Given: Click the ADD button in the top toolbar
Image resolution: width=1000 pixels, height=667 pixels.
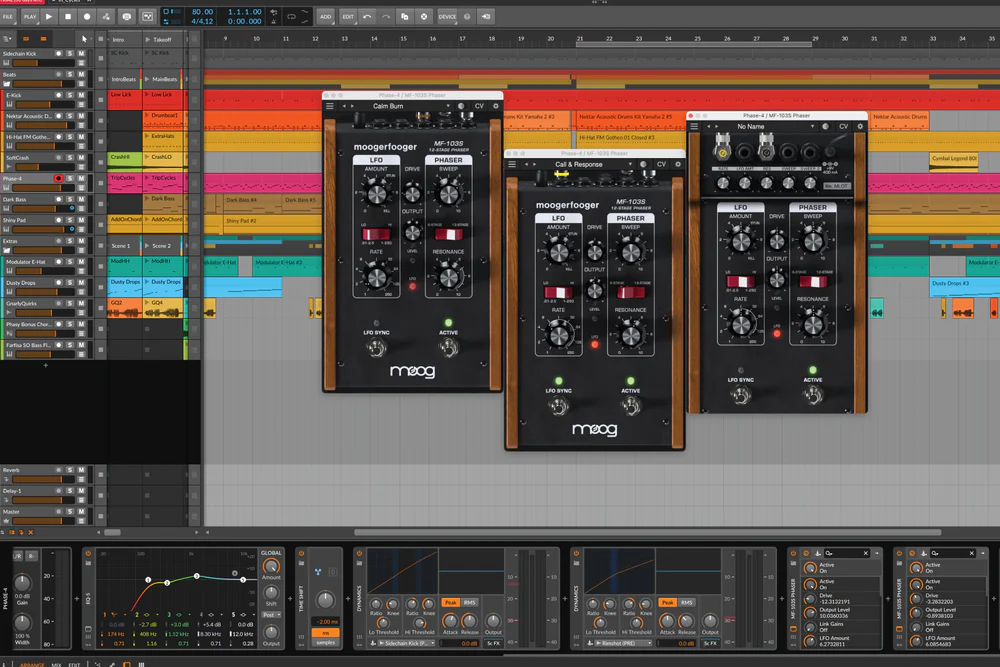Looking at the screenshot, I should pos(325,16).
